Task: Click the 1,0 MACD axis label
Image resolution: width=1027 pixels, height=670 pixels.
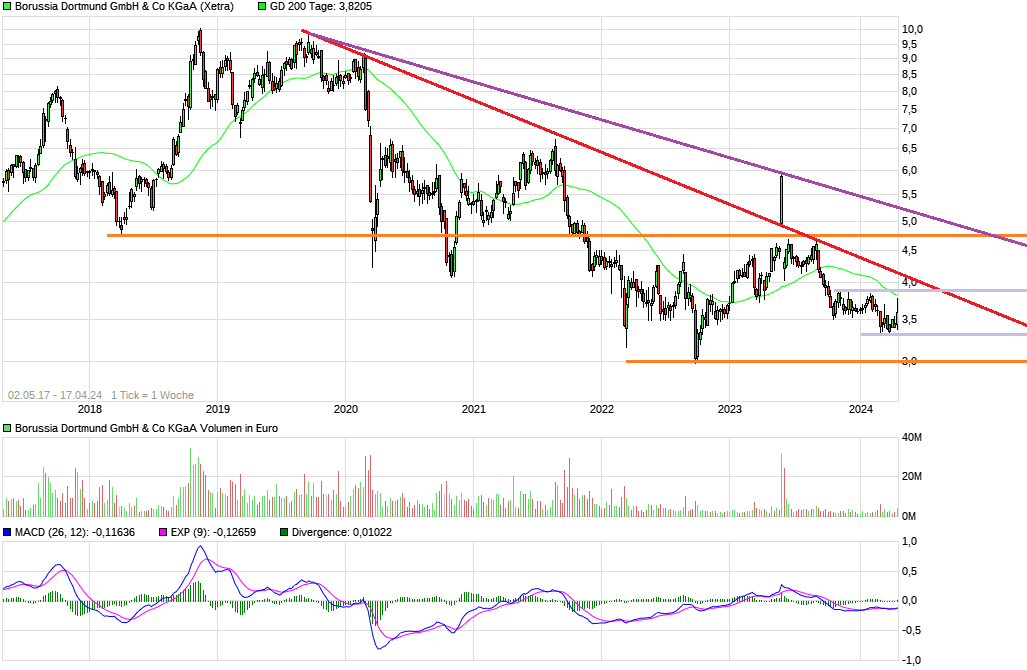Action: [910, 542]
